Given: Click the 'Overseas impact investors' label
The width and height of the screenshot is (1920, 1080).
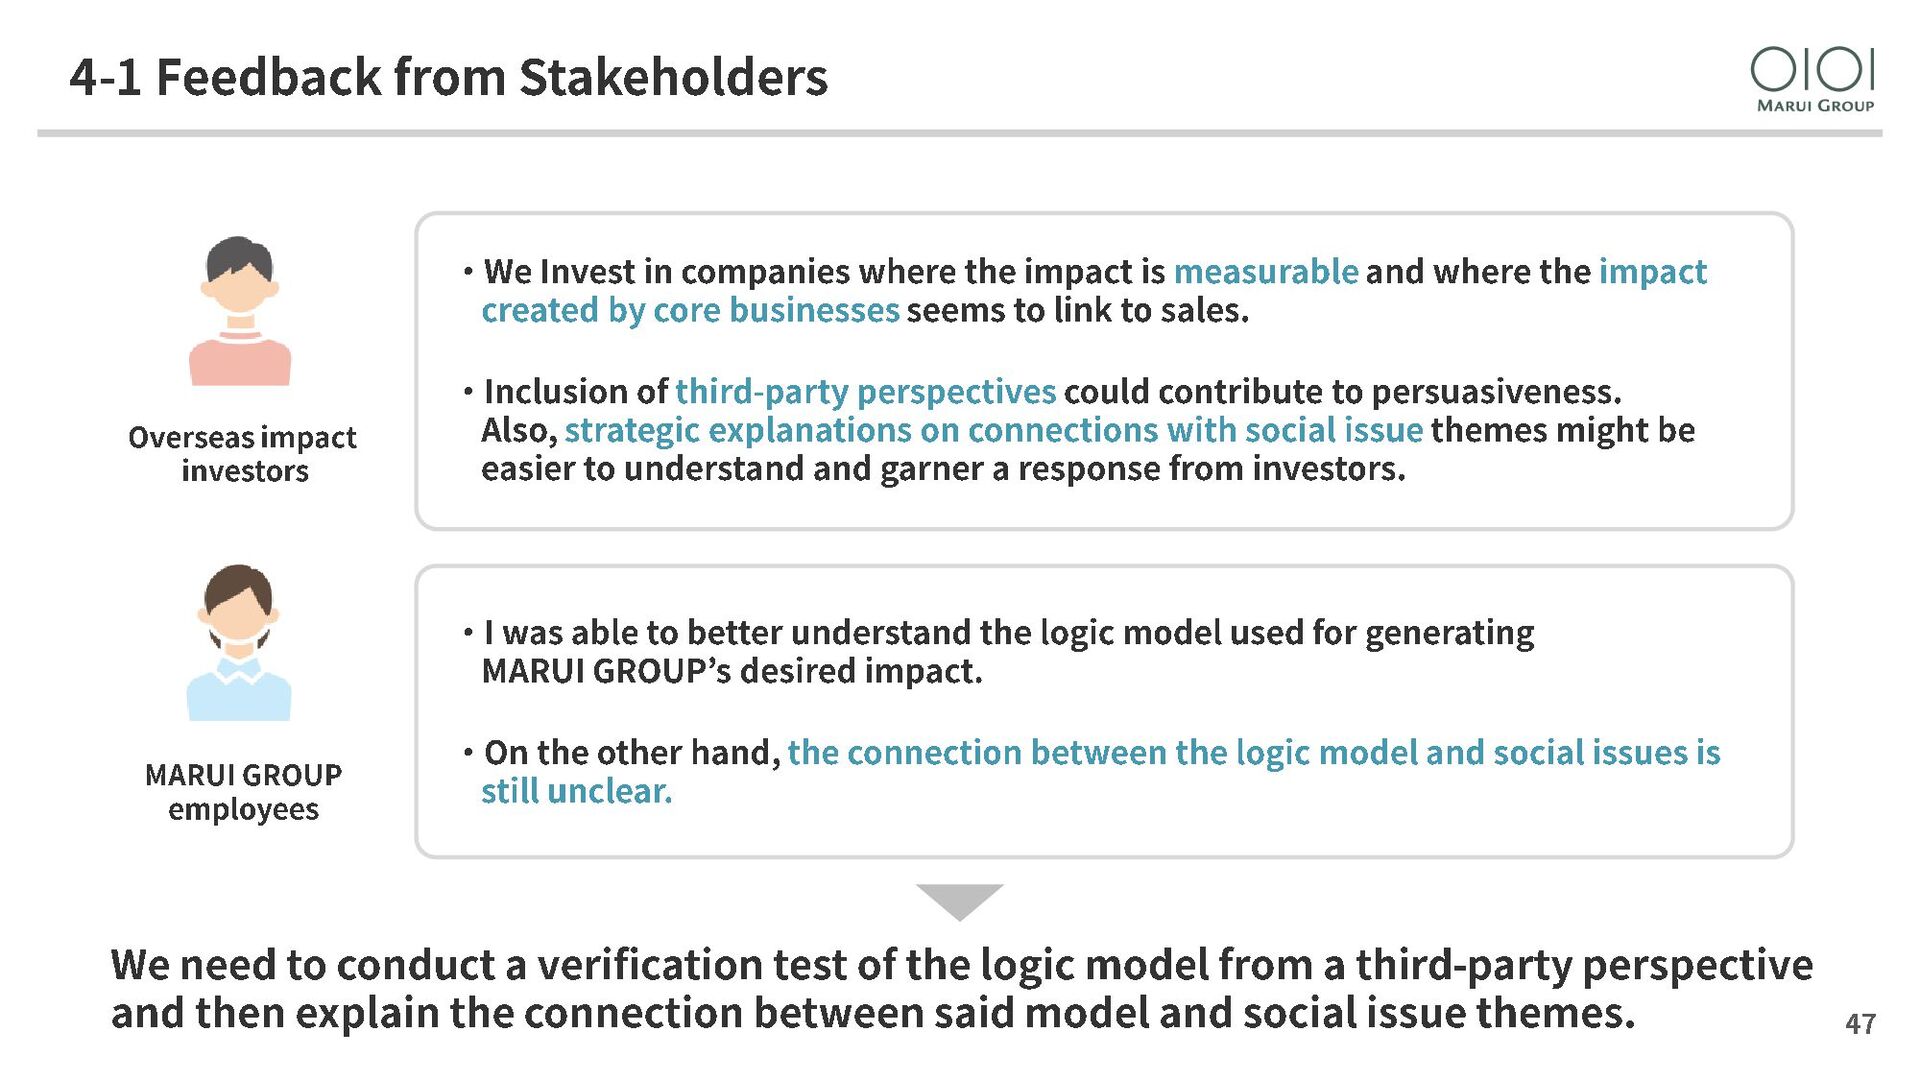Looking at the screenshot, I should pos(243,454).
